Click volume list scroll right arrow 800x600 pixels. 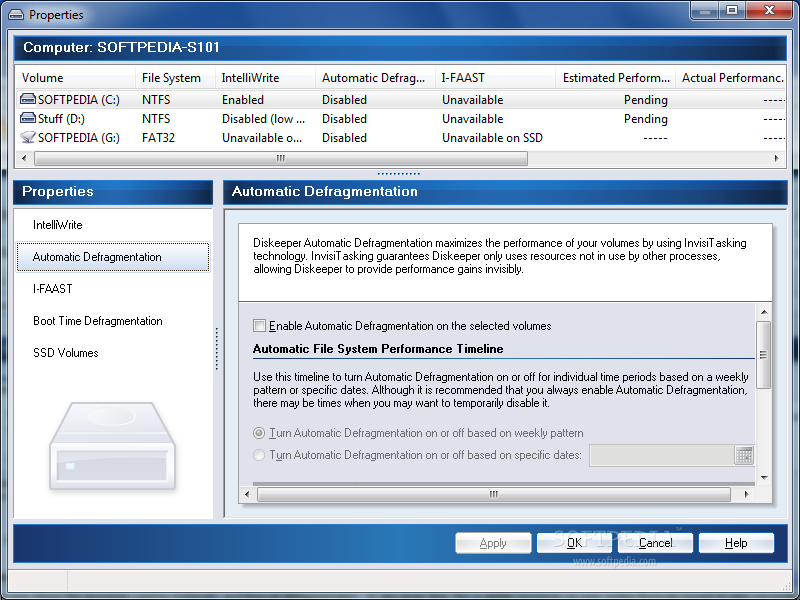(x=777, y=158)
